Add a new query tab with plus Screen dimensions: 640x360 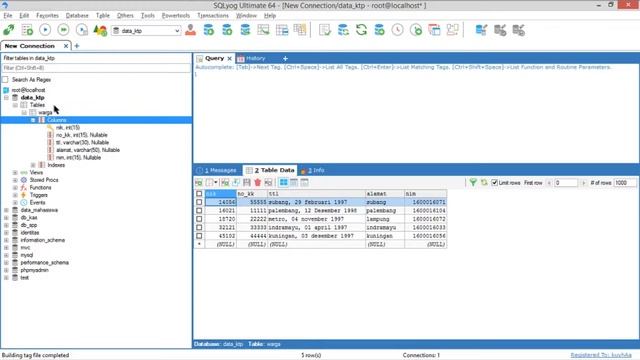point(285,58)
